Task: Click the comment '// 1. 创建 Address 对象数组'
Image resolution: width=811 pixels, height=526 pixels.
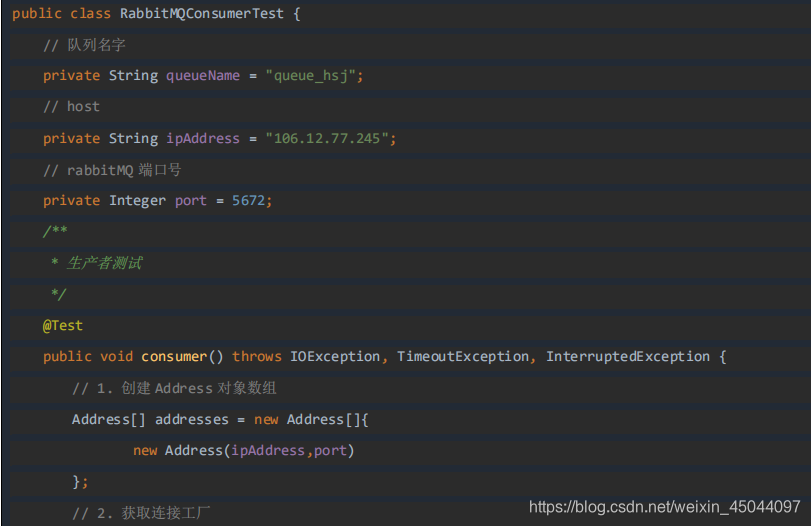Action: click(174, 388)
